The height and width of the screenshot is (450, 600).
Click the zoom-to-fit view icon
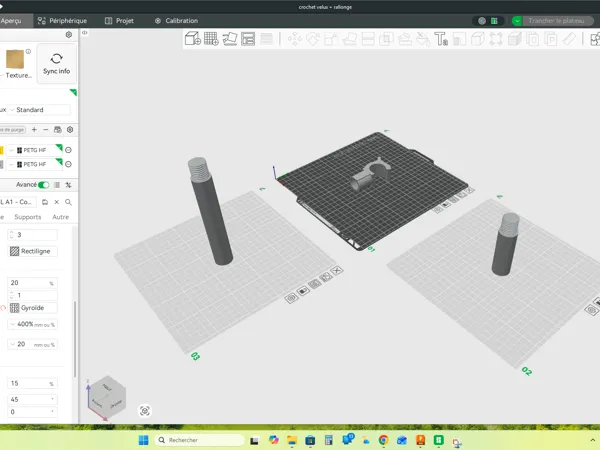pyautogui.click(x=145, y=411)
